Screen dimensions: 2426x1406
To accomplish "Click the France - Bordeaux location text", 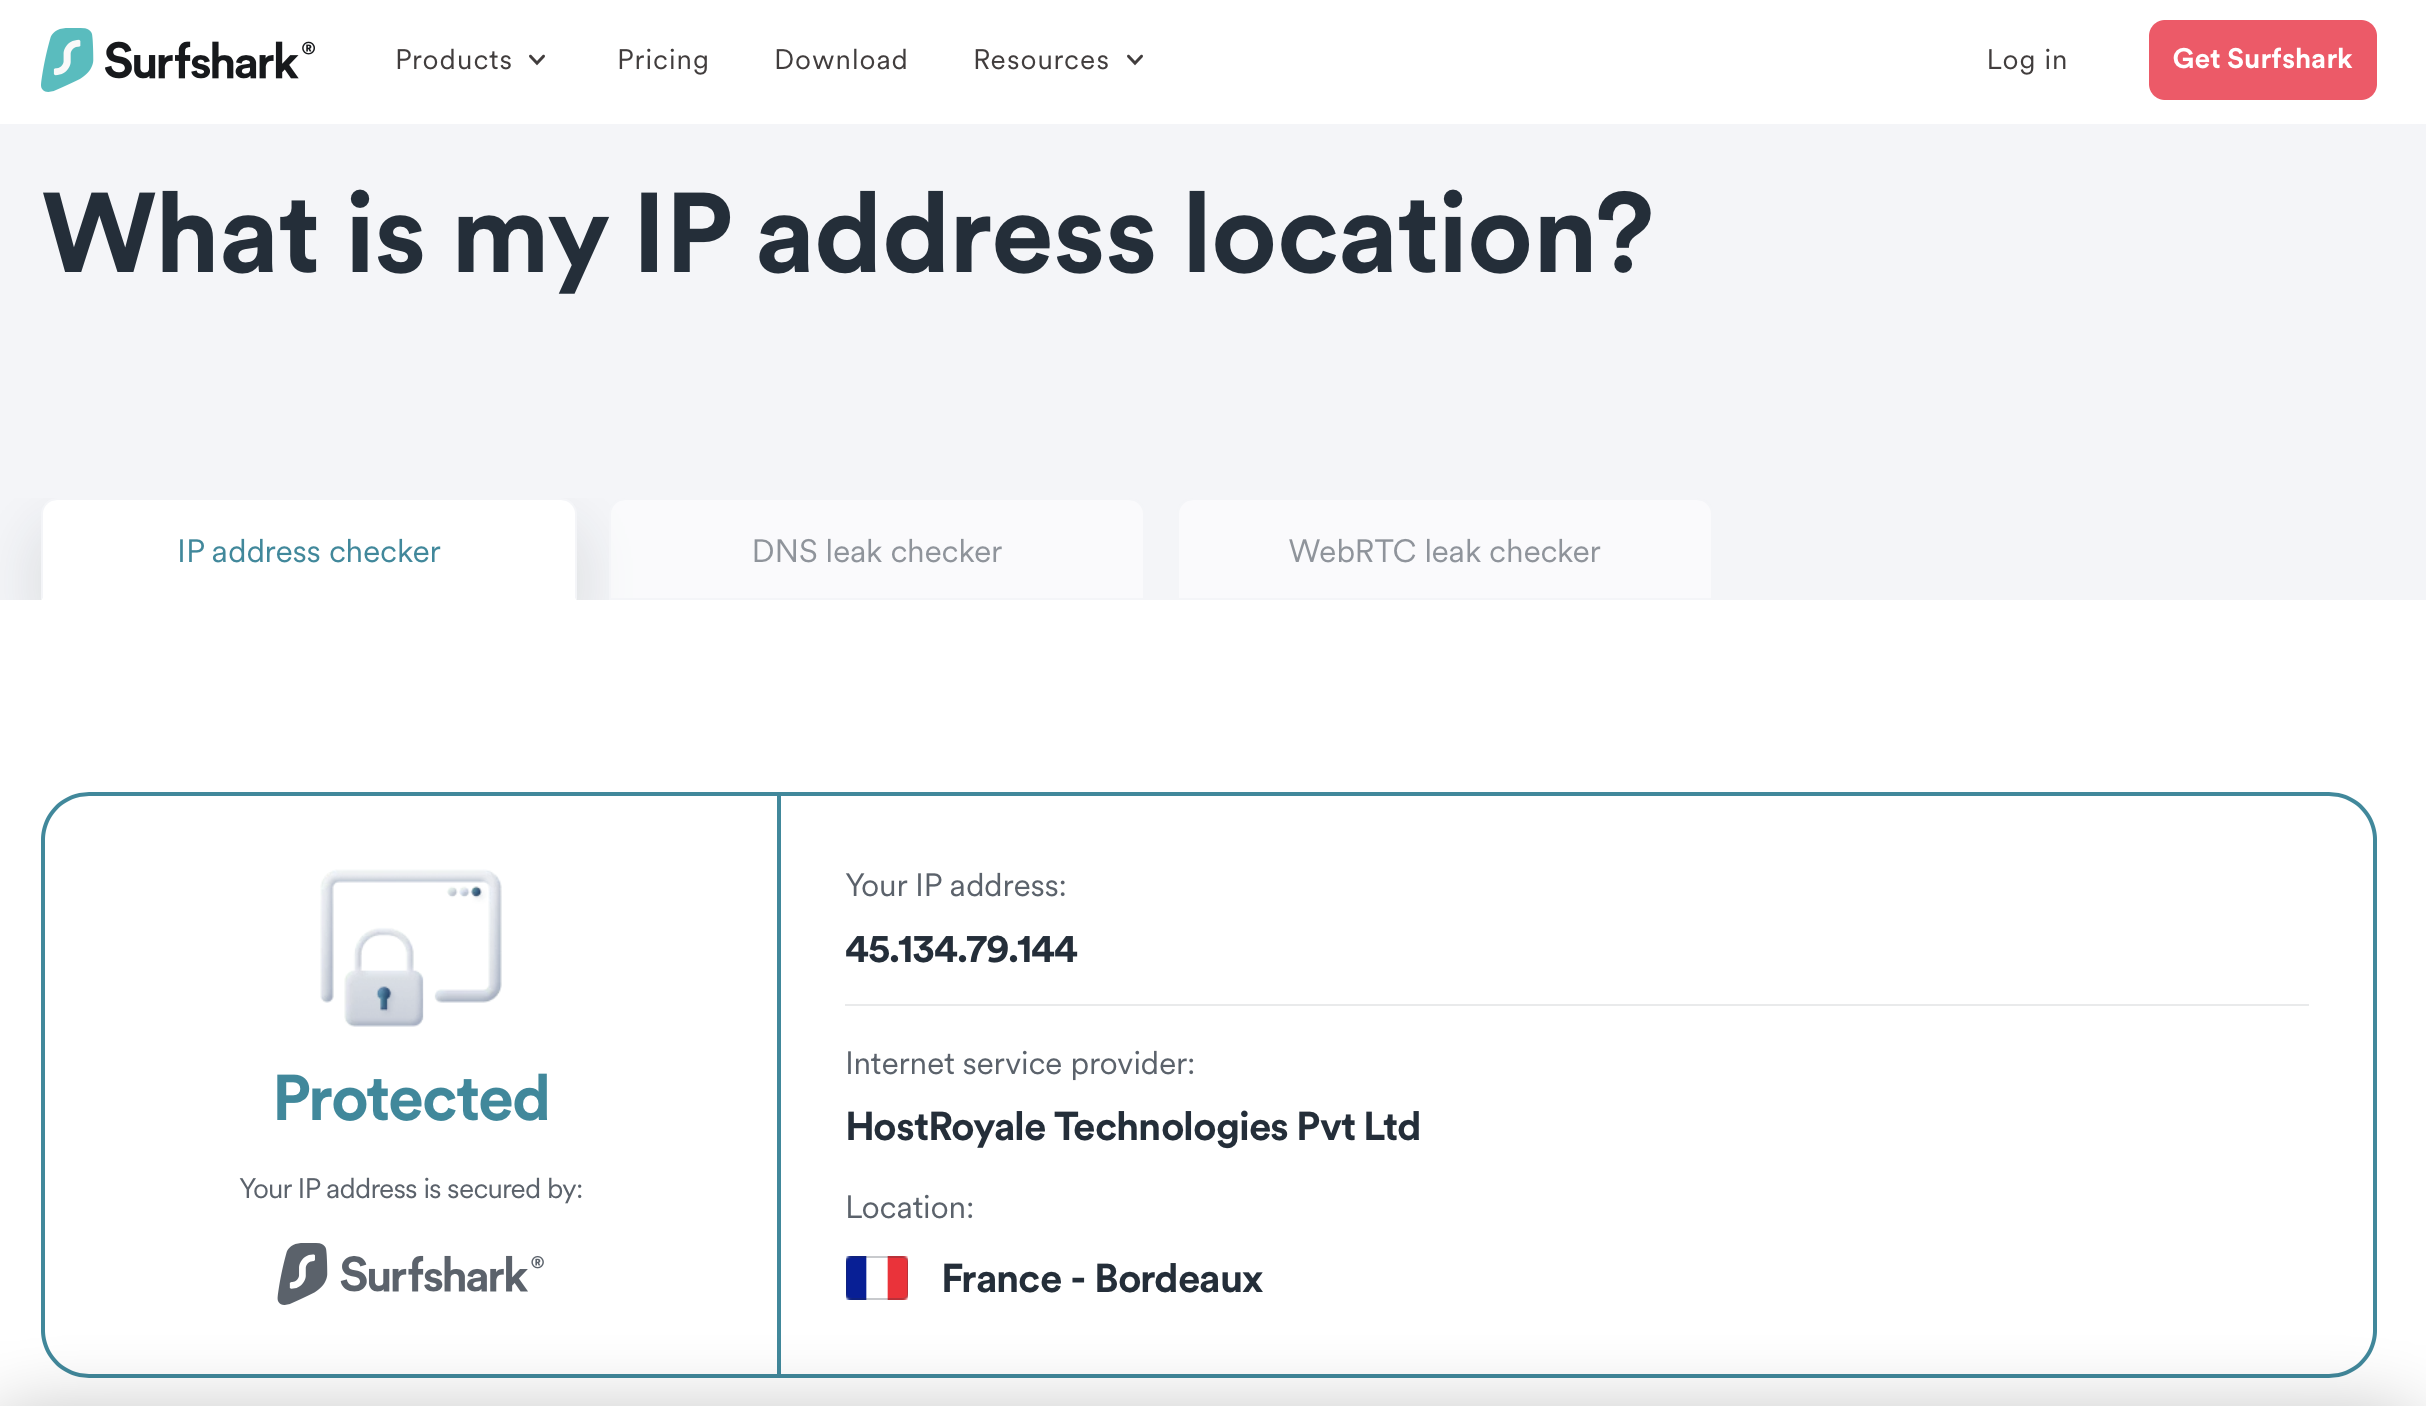I will (1102, 1279).
